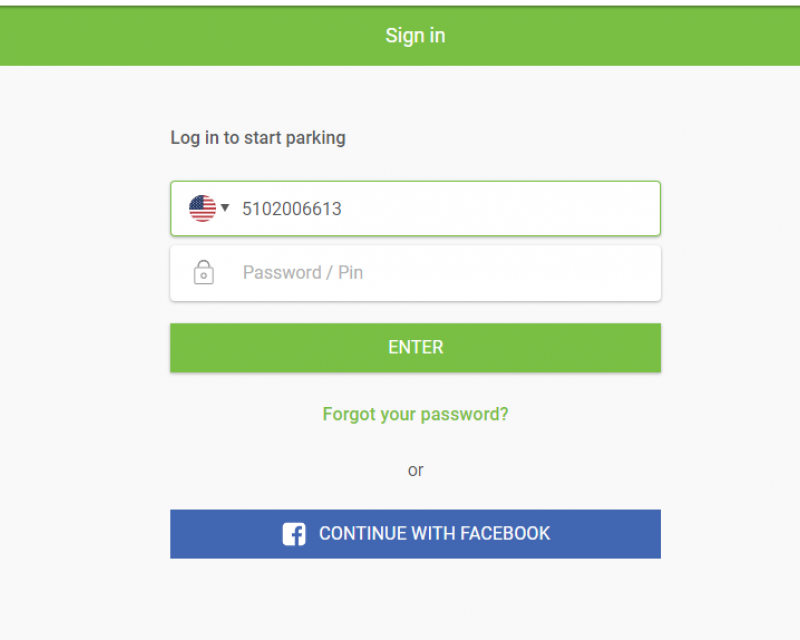Click the green header bar left of Sign in
800x640 pixels.
(150, 36)
